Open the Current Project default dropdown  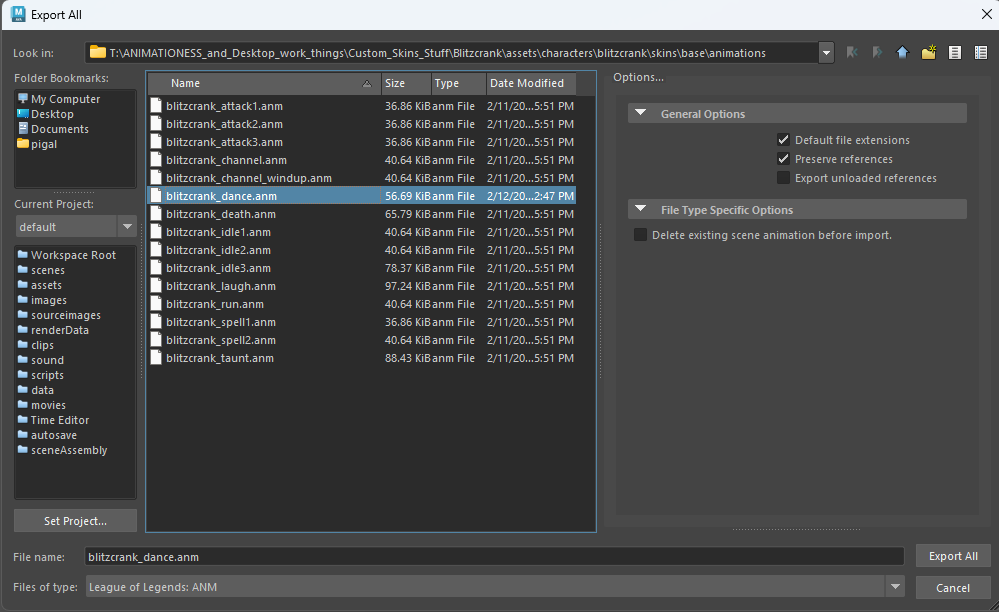tap(127, 226)
